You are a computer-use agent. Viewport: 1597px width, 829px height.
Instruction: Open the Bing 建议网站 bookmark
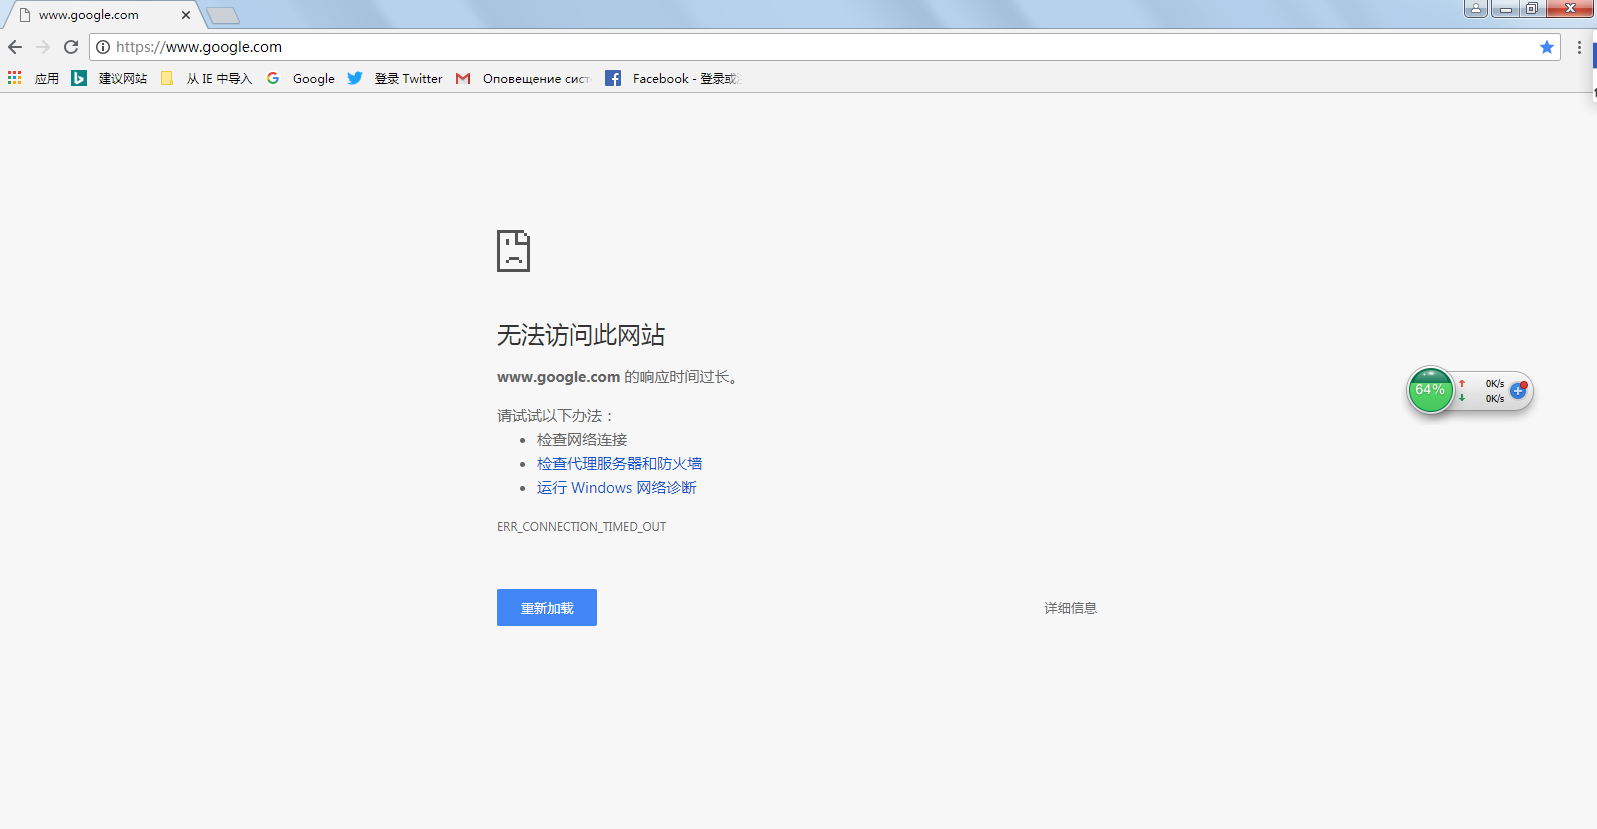(109, 78)
